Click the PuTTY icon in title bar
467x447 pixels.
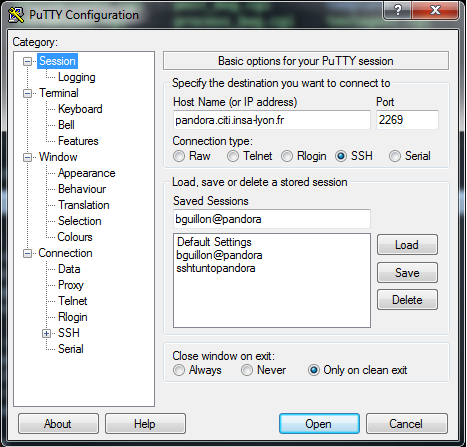pos(16,15)
